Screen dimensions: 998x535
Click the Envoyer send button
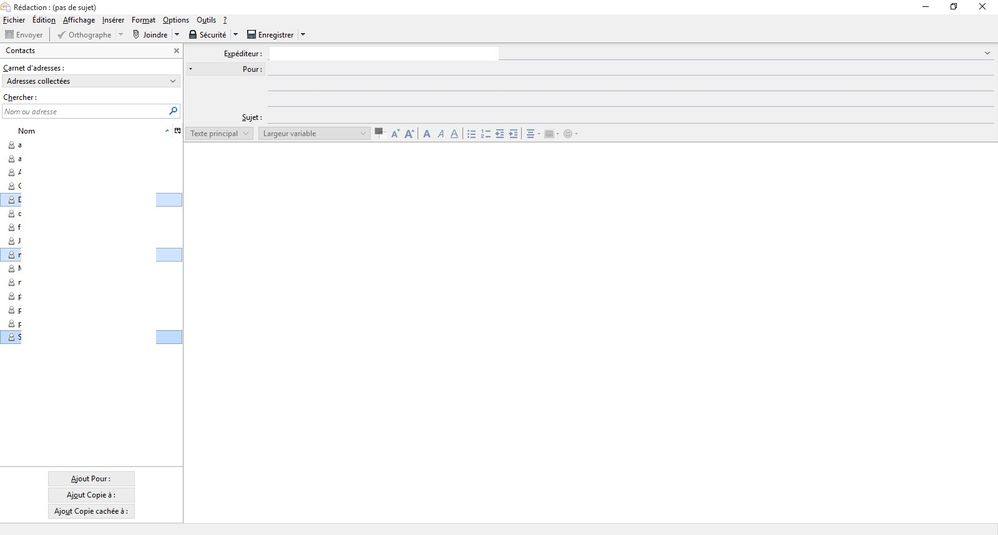[24, 35]
